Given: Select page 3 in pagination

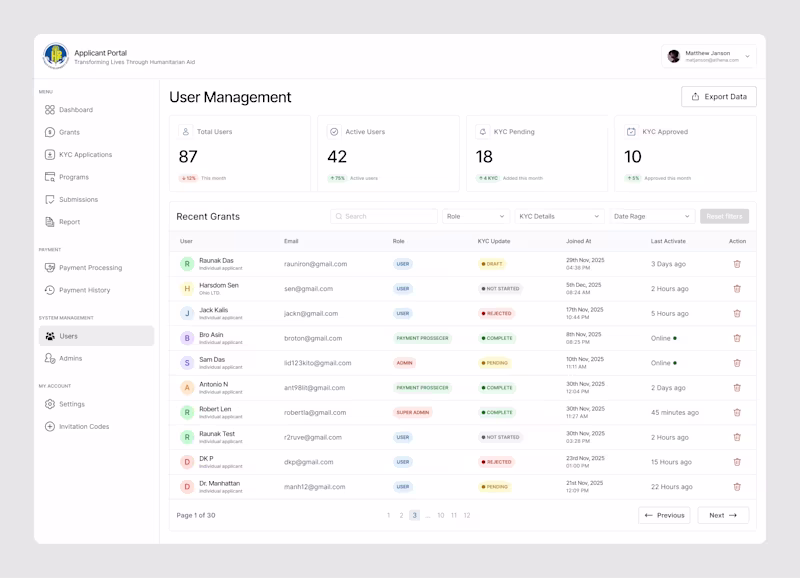Looking at the screenshot, I should click(414, 515).
